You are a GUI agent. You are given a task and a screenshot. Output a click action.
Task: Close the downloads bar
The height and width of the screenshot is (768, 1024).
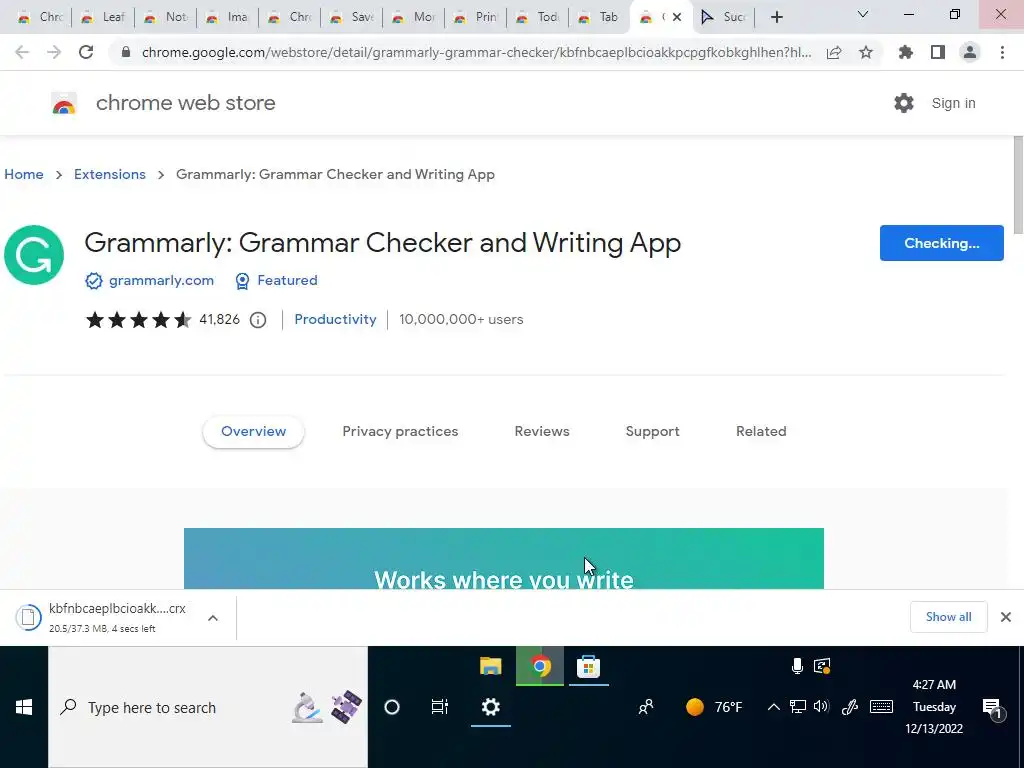pos(1006,617)
